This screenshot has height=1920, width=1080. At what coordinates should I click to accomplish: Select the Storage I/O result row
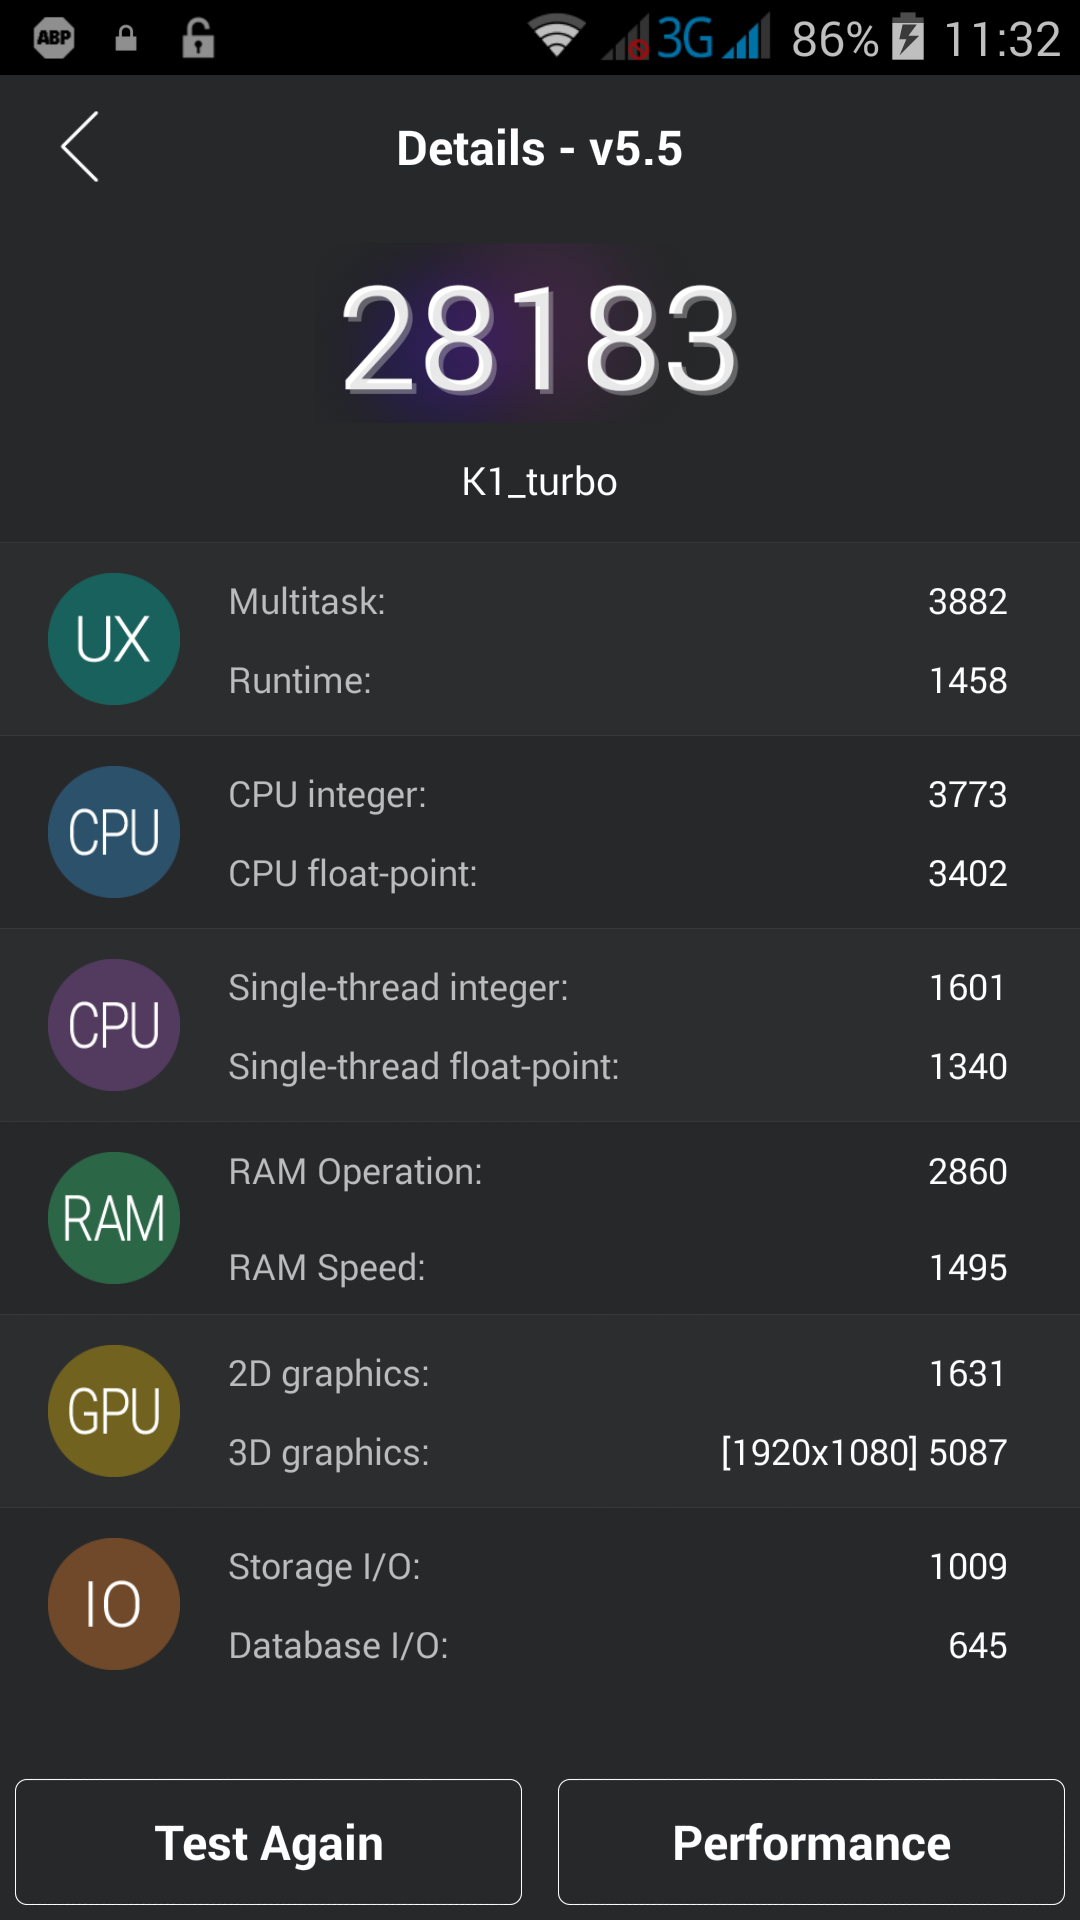pyautogui.click(x=617, y=1567)
